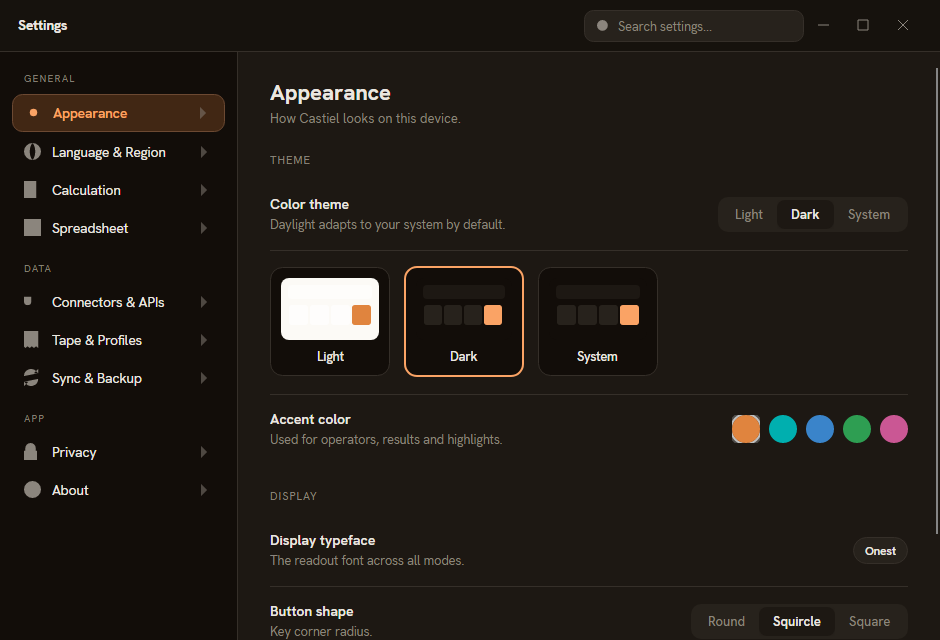940x640 pixels.
Task: Click the Calculation sidebar icon
Action: [30, 189]
